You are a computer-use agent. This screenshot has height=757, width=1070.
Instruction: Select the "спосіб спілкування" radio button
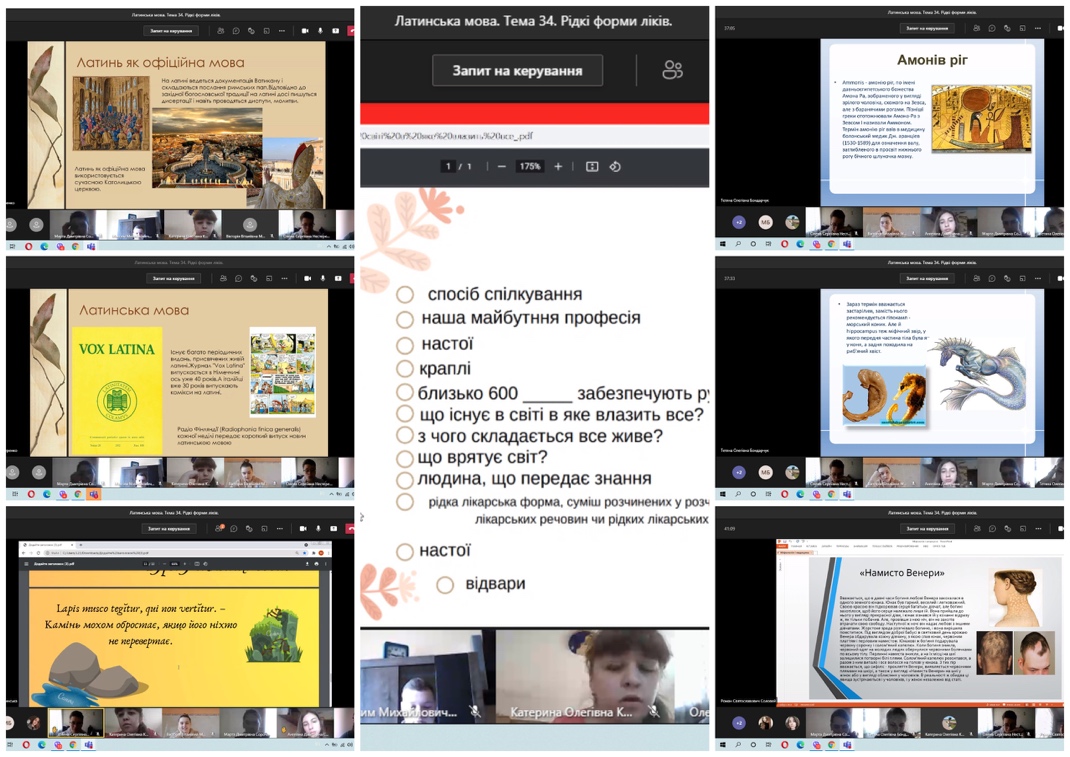click(405, 295)
